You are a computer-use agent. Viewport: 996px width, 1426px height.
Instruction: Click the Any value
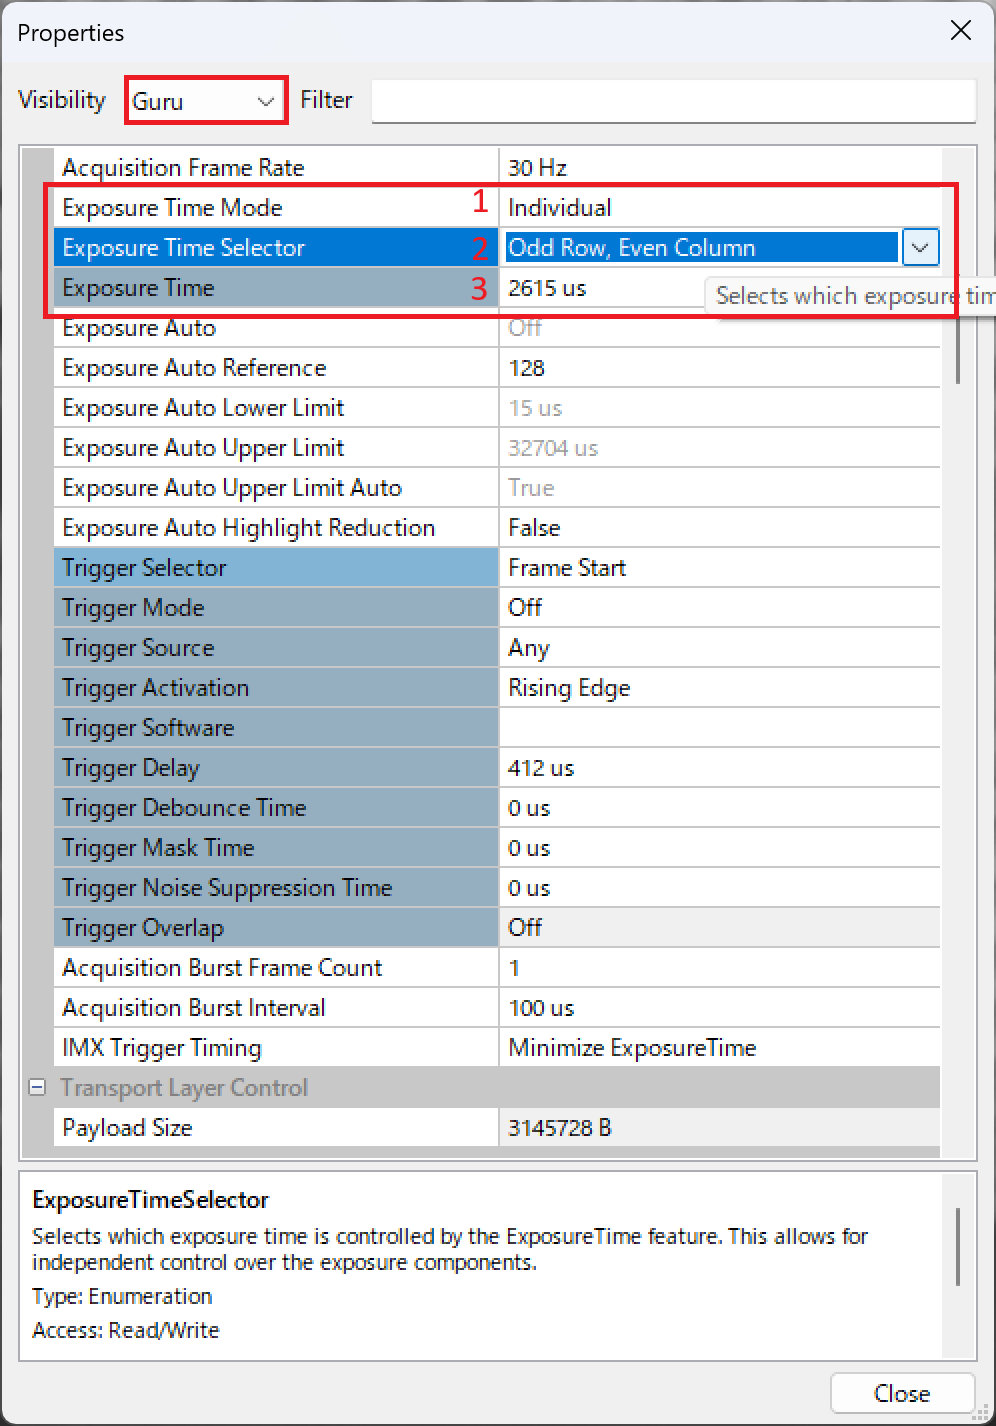click(x=529, y=647)
